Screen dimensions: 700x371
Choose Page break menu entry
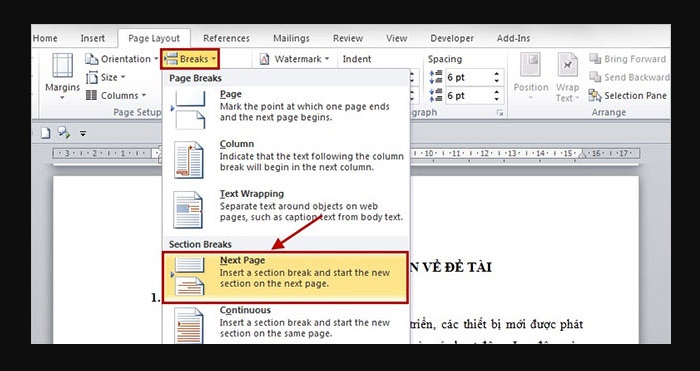286,110
